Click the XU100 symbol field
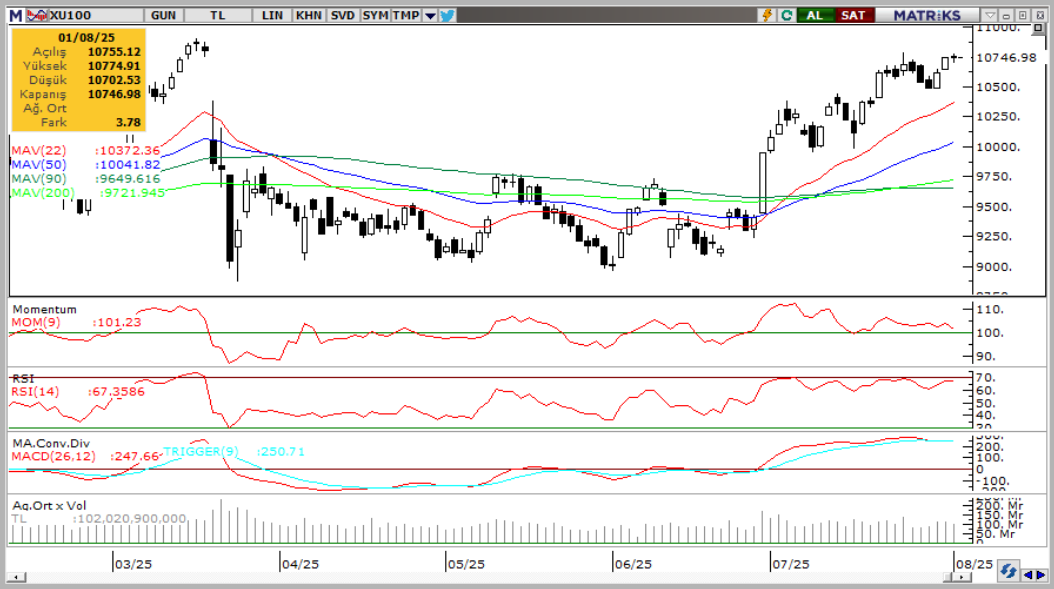The width and height of the screenshot is (1054, 589). (94, 15)
